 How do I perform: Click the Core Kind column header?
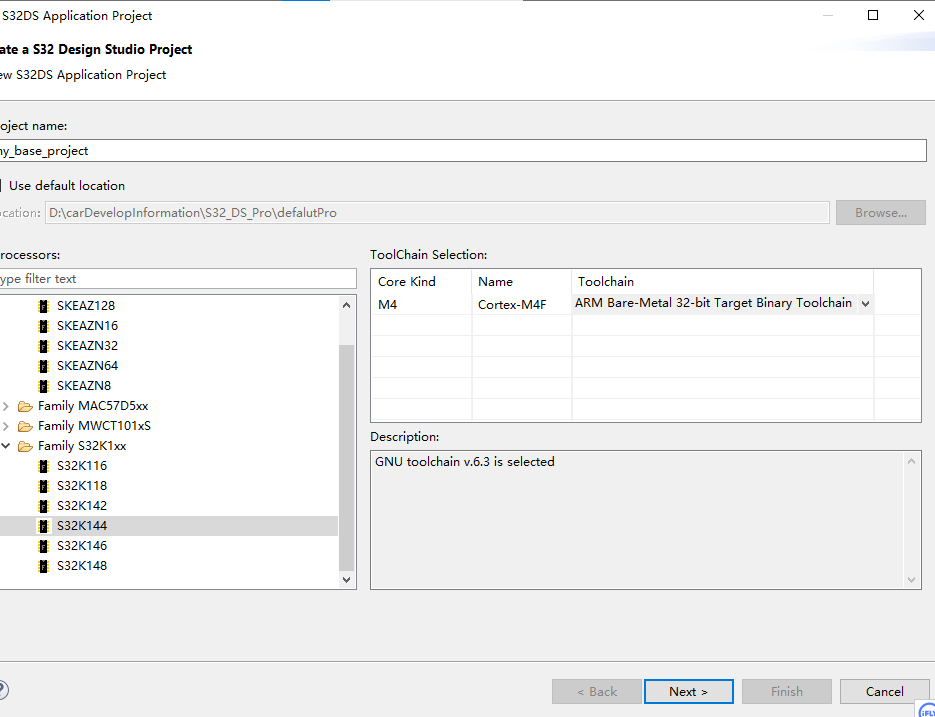coord(422,282)
